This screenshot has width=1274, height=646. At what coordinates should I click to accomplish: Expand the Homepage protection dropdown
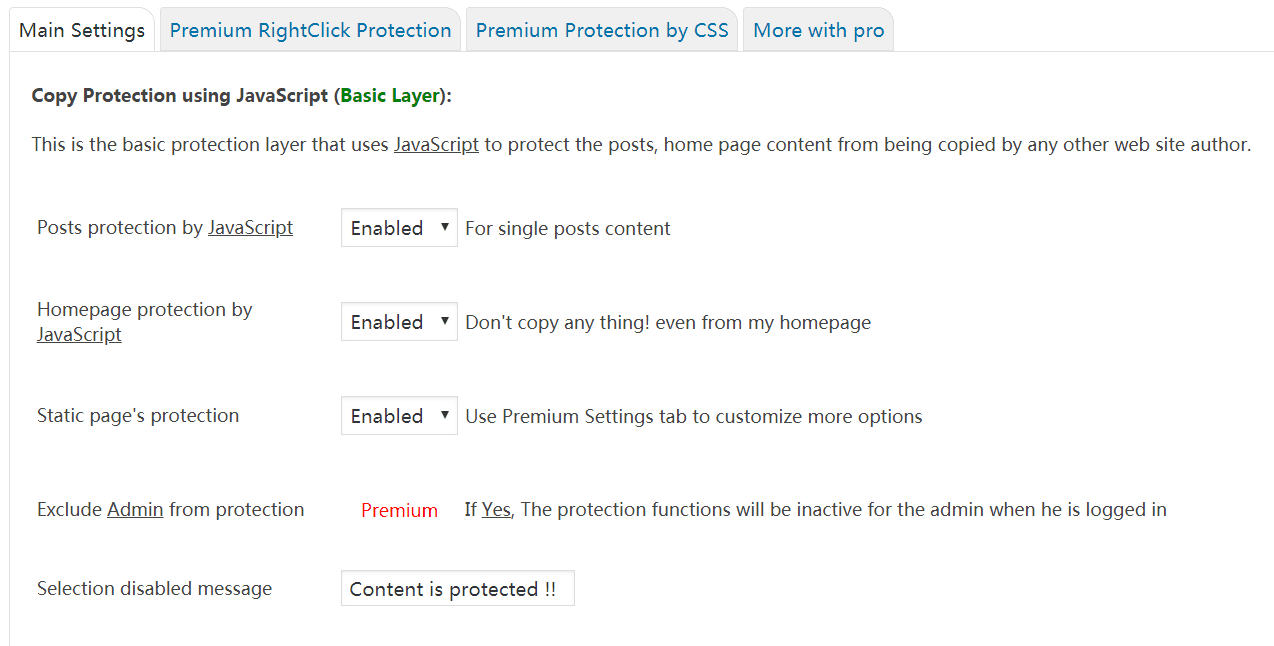399,322
